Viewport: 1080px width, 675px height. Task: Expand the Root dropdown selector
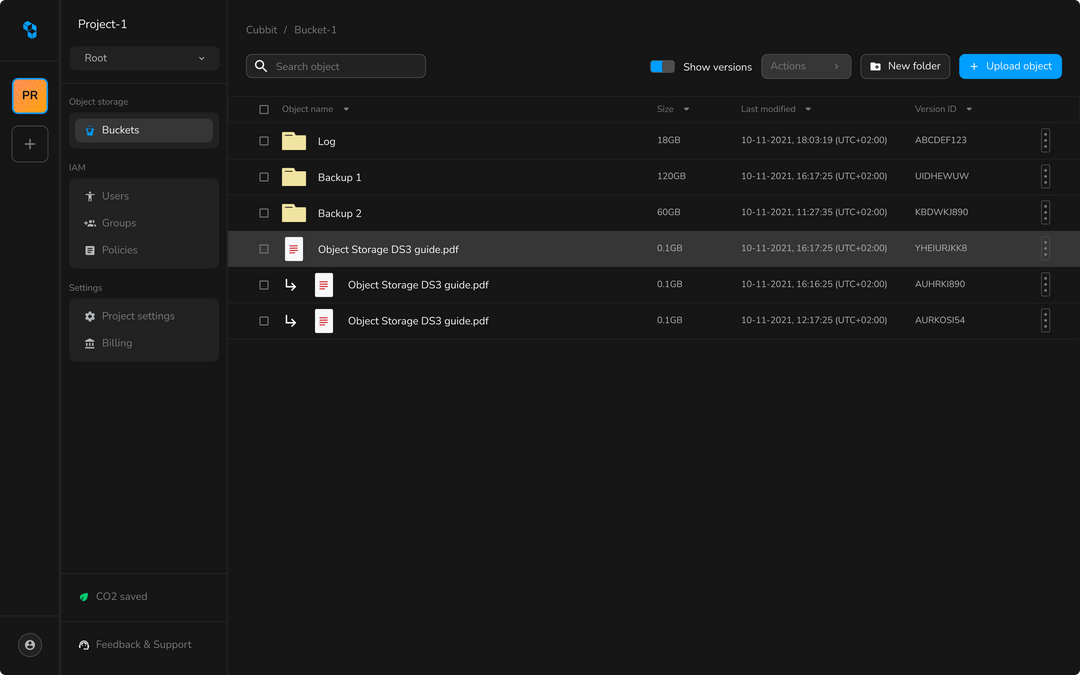(x=145, y=58)
